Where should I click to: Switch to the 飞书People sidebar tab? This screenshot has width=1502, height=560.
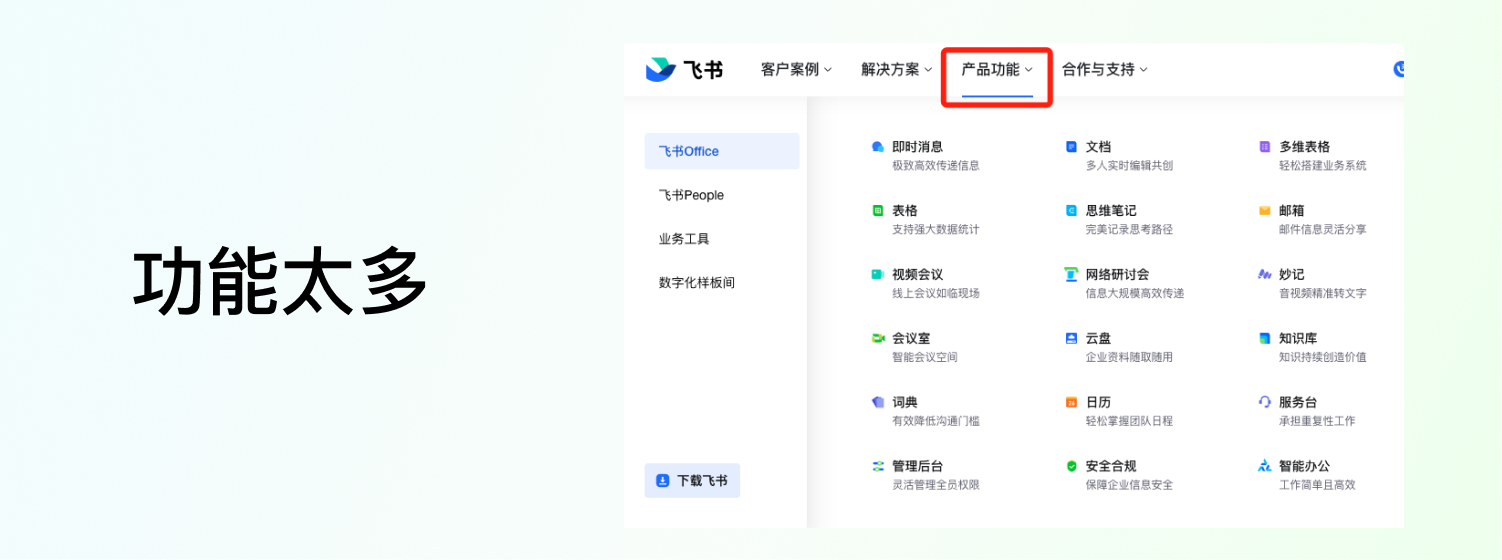(x=691, y=196)
